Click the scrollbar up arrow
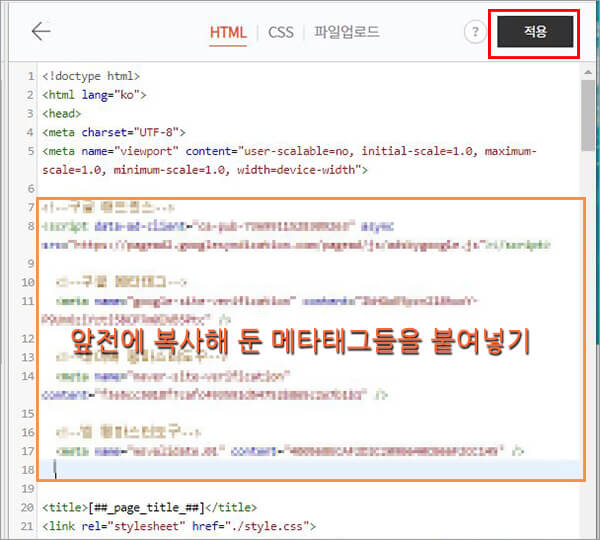Image resolution: width=600 pixels, height=540 pixels. tap(588, 72)
